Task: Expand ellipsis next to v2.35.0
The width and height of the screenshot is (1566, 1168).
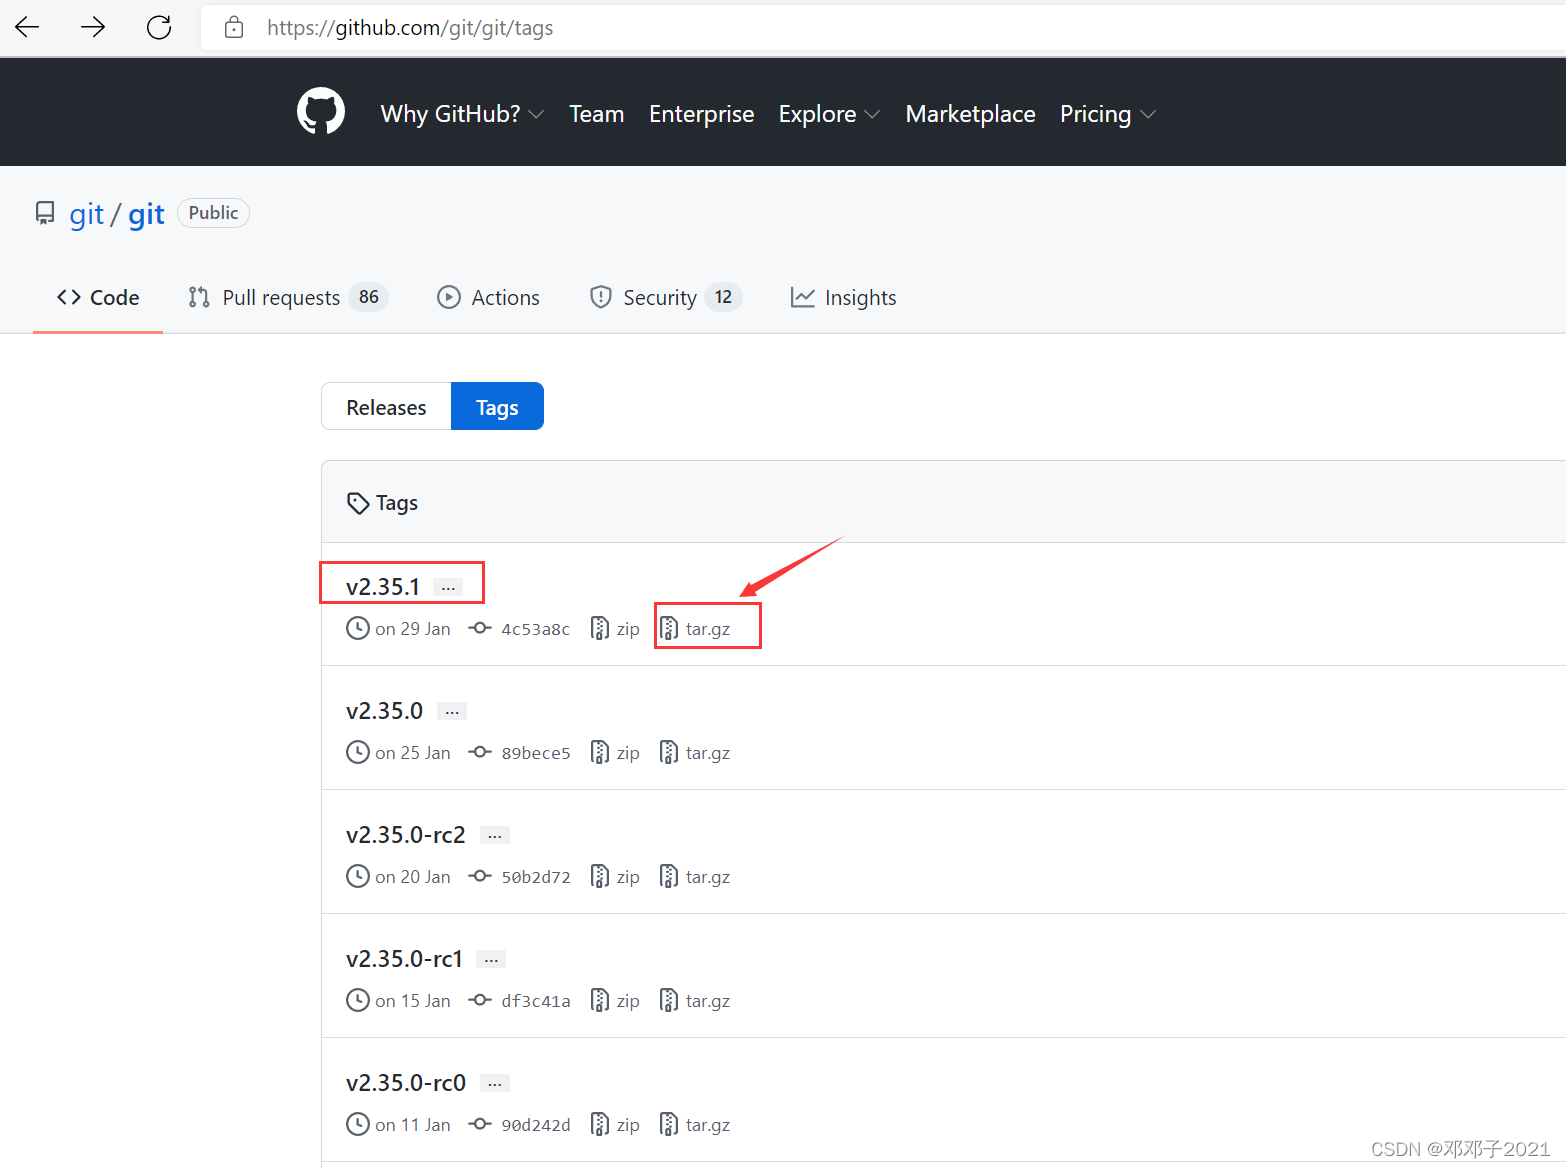Action: [452, 712]
